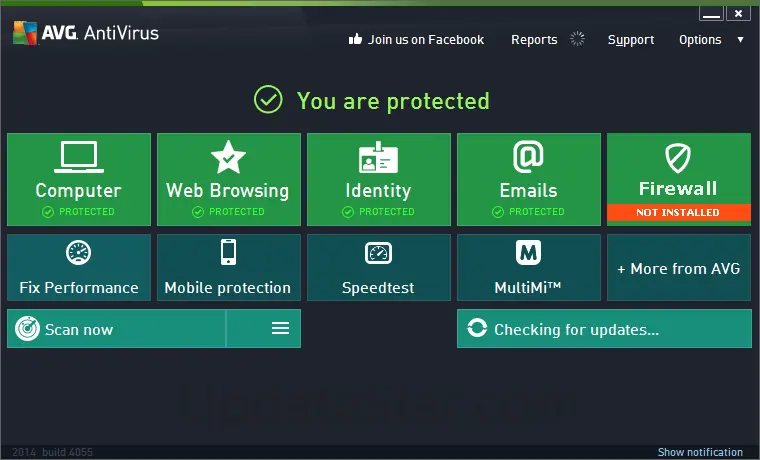Screen dimensions: 760x460
Task: Click Checking for updates button text
Action: [x=576, y=330]
